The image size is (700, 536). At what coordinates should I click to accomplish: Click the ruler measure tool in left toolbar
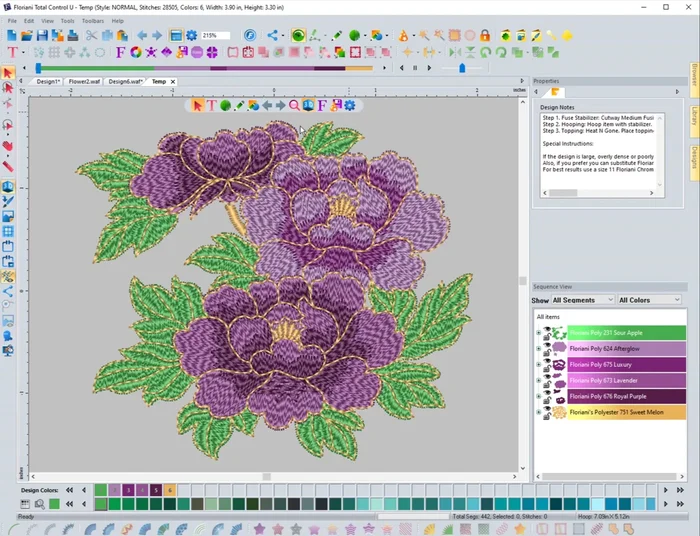[x=8, y=167]
